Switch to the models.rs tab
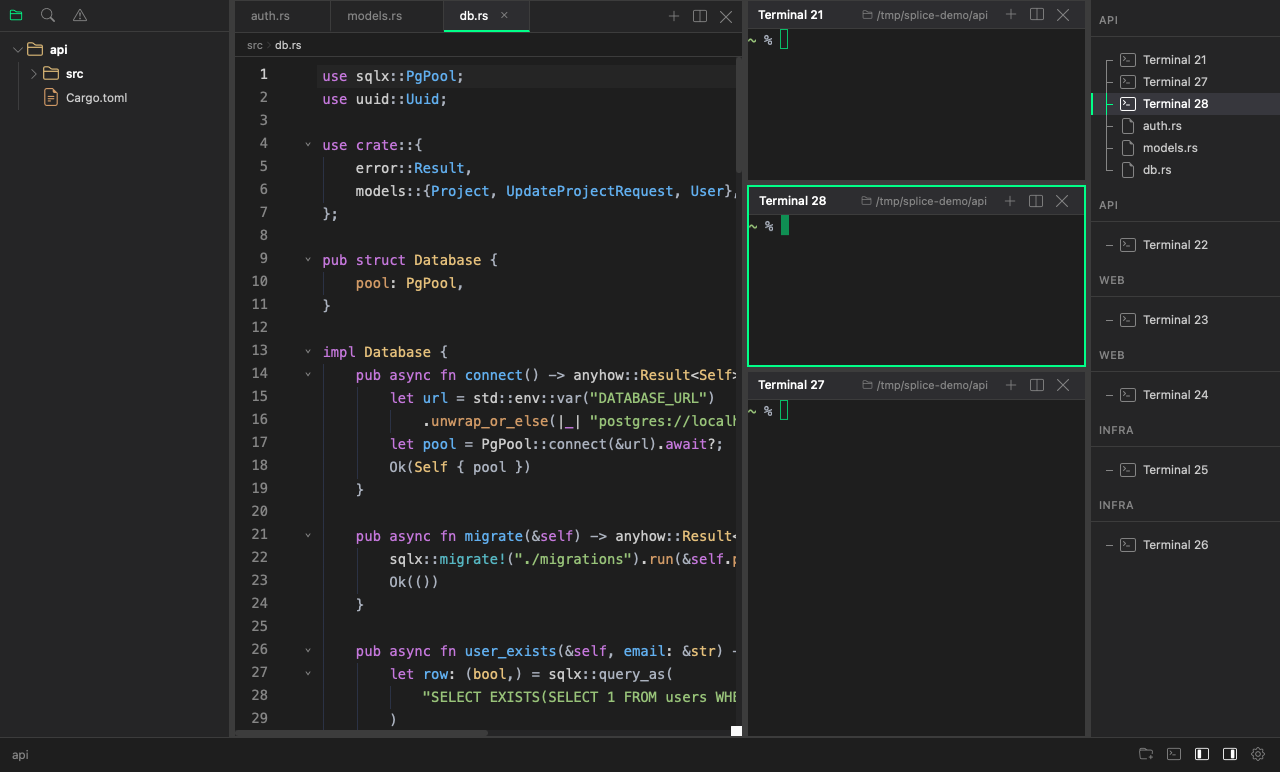 (374, 16)
